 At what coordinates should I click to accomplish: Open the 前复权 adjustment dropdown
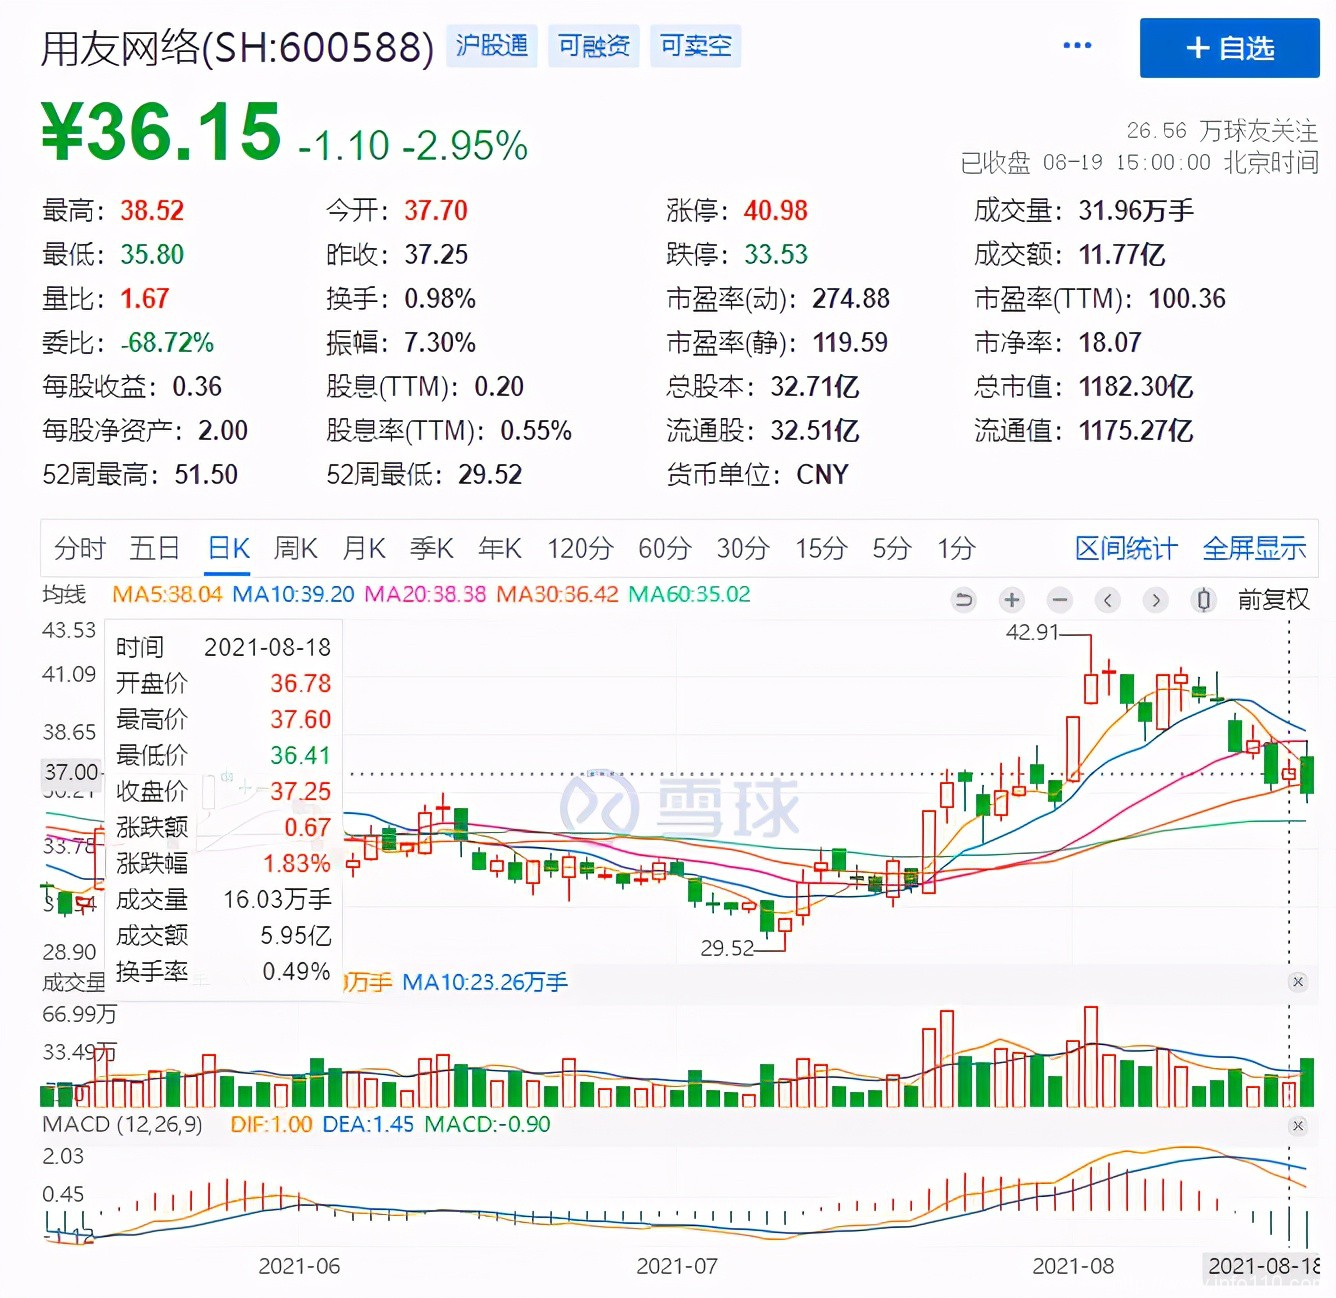click(1273, 600)
